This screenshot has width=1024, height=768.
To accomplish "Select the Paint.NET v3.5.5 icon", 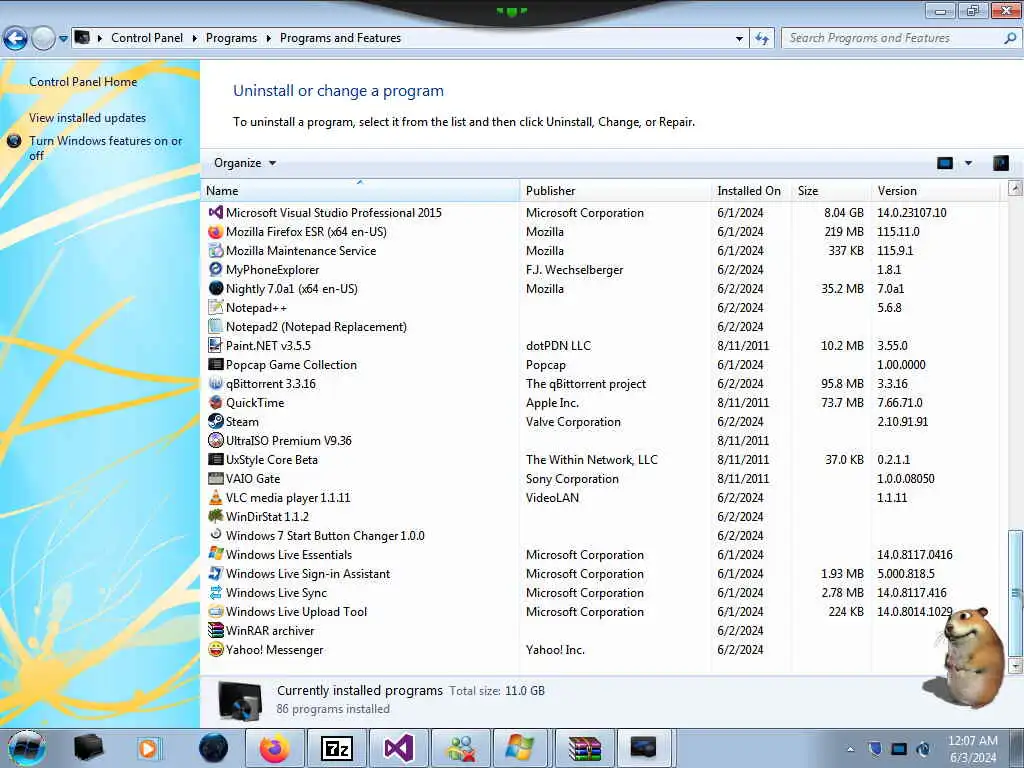I will pyautogui.click(x=216, y=345).
